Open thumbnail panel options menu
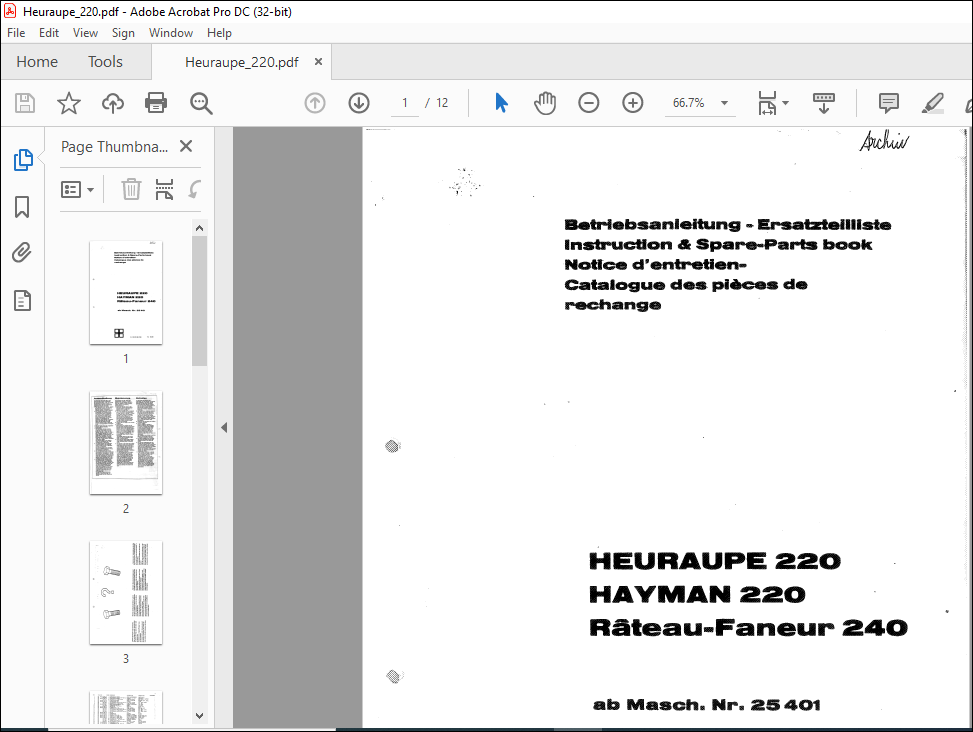The height and width of the screenshot is (732, 973). pos(77,189)
